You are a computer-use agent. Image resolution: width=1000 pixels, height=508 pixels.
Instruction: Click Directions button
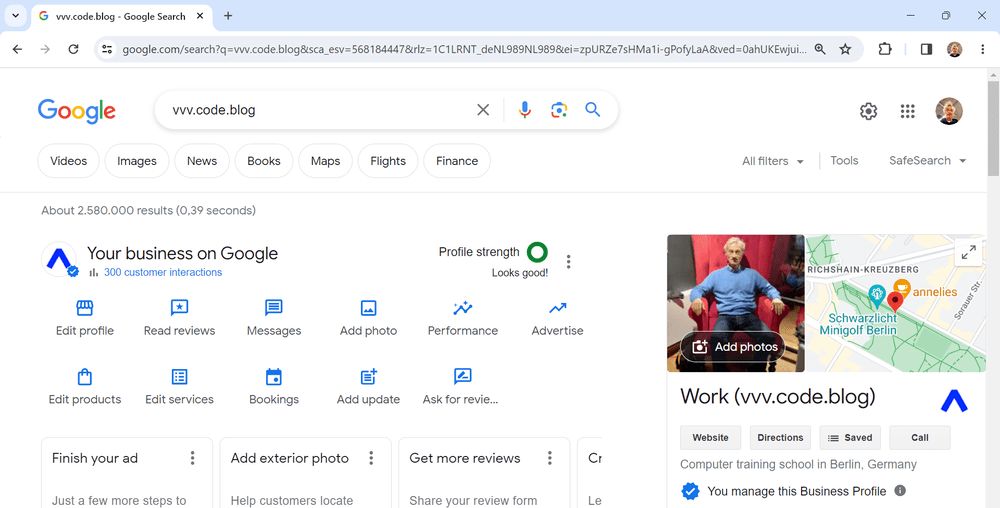[780, 438]
